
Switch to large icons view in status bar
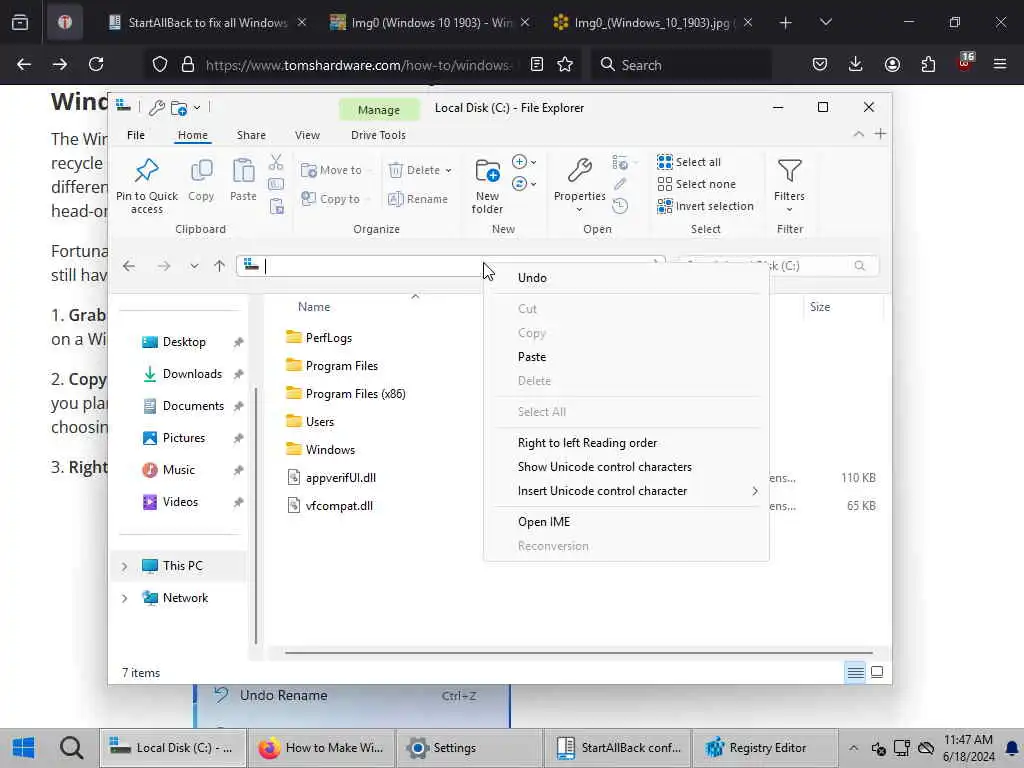pos(877,672)
